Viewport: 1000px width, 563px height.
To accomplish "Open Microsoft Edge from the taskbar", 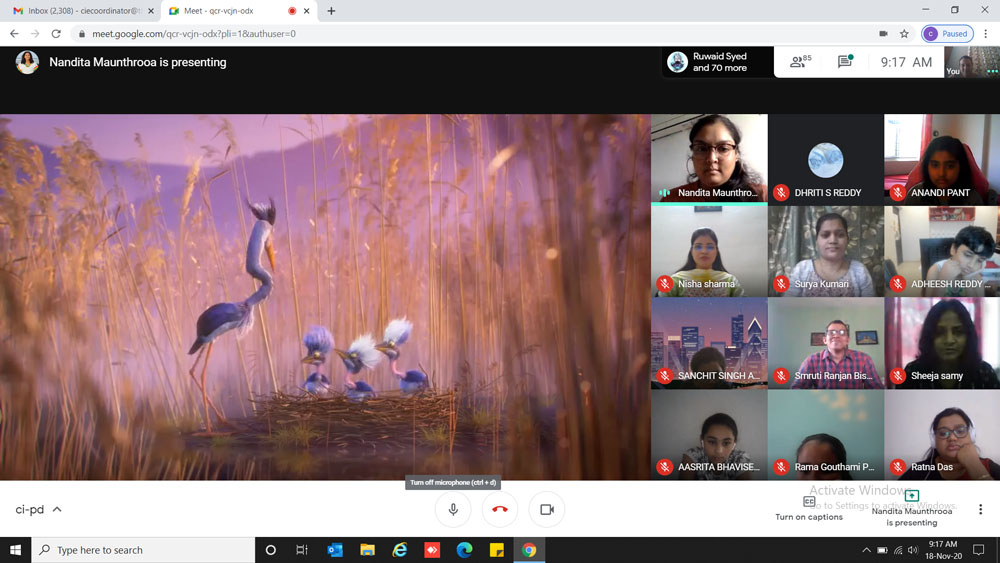I will [464, 550].
